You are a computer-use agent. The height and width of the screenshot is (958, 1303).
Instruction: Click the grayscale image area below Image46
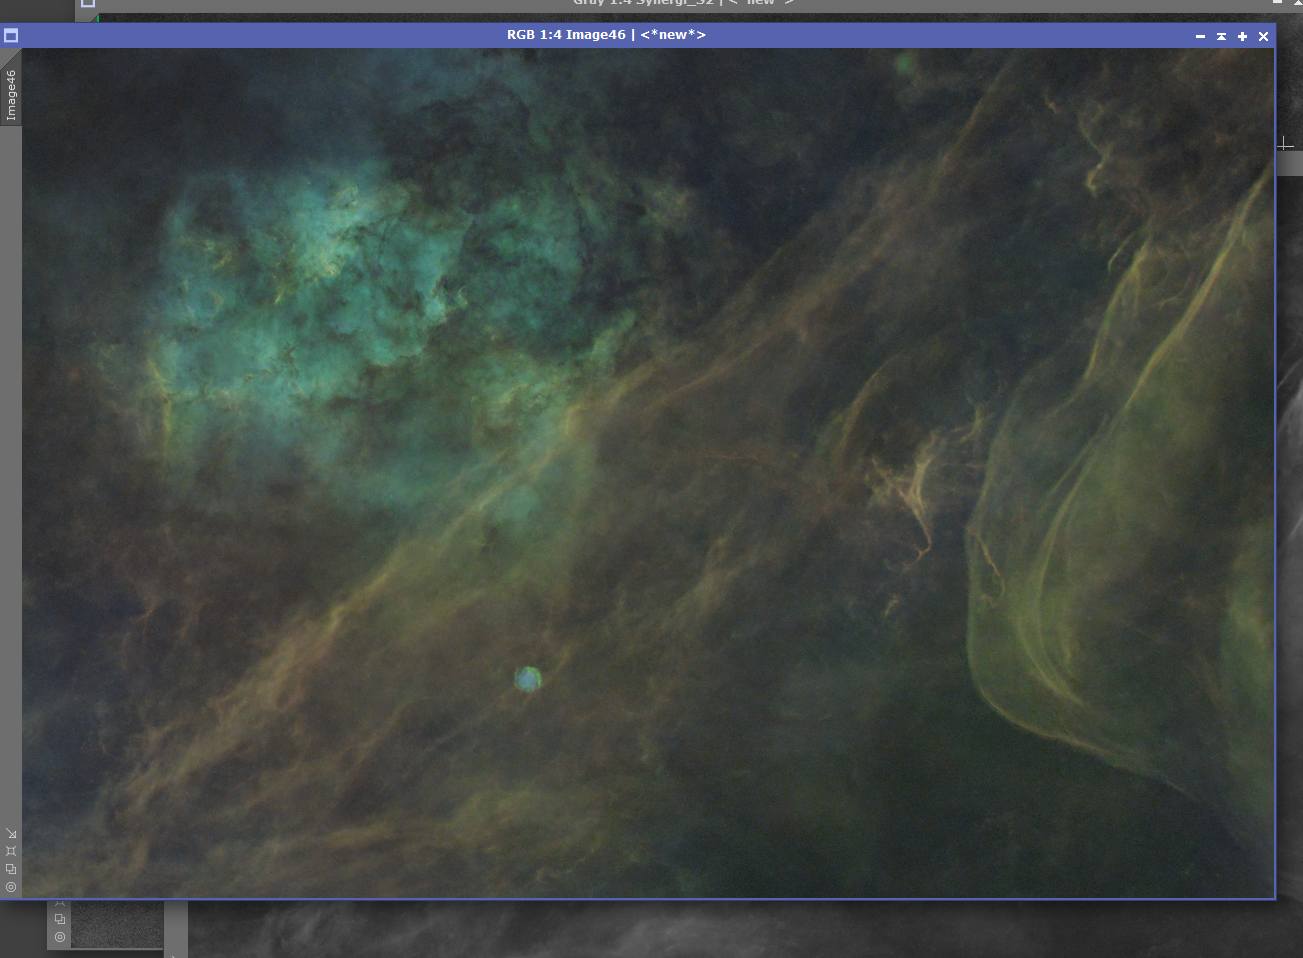(700, 930)
